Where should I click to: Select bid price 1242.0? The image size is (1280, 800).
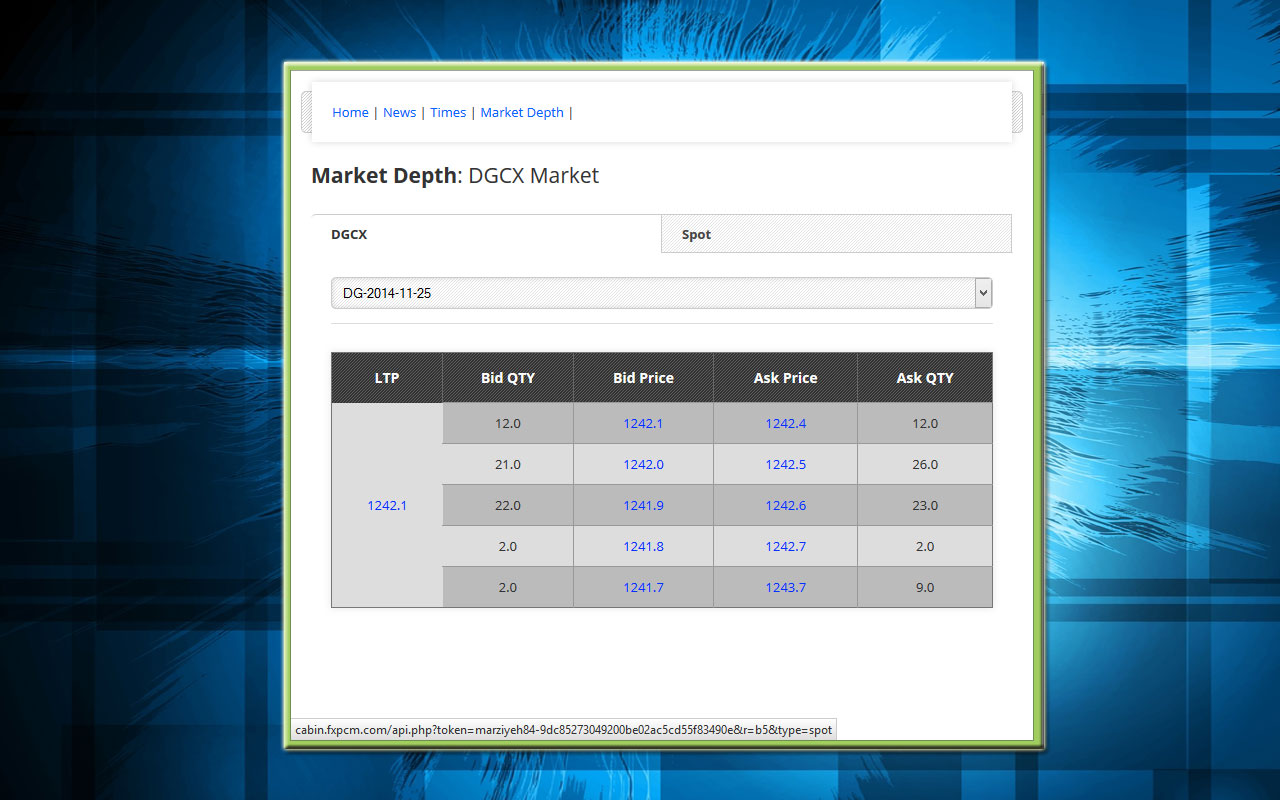[x=643, y=465]
